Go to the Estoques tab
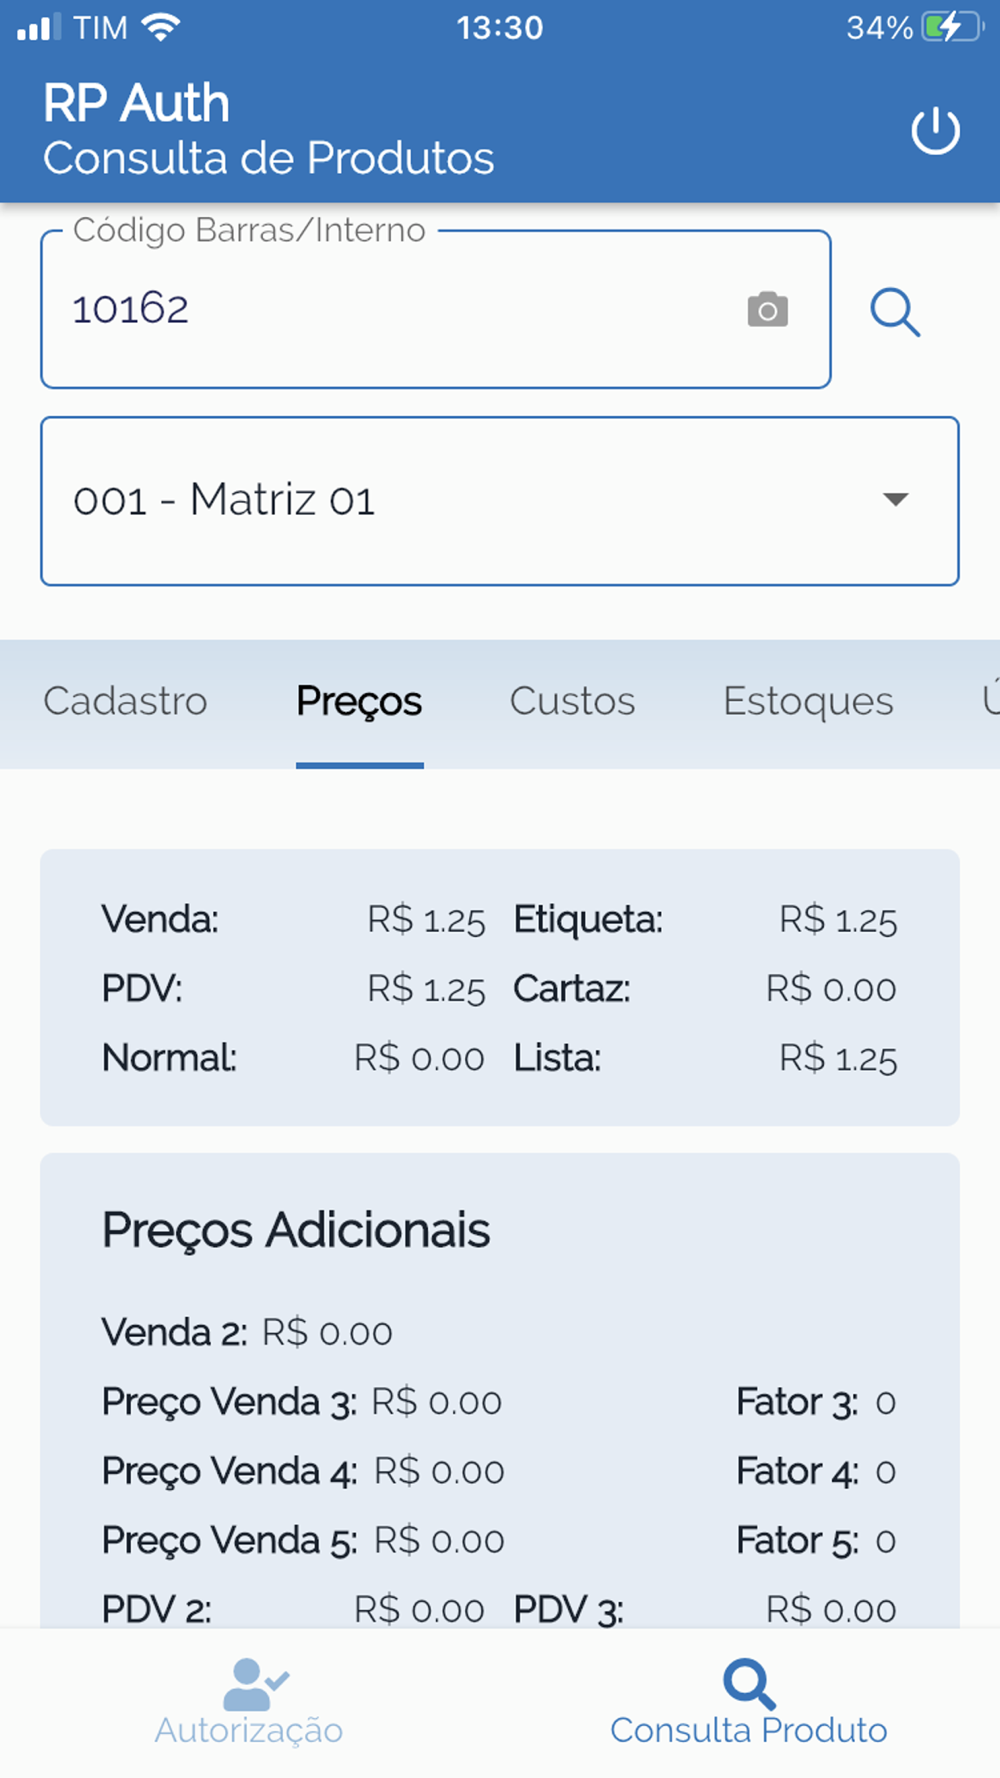 coord(808,701)
